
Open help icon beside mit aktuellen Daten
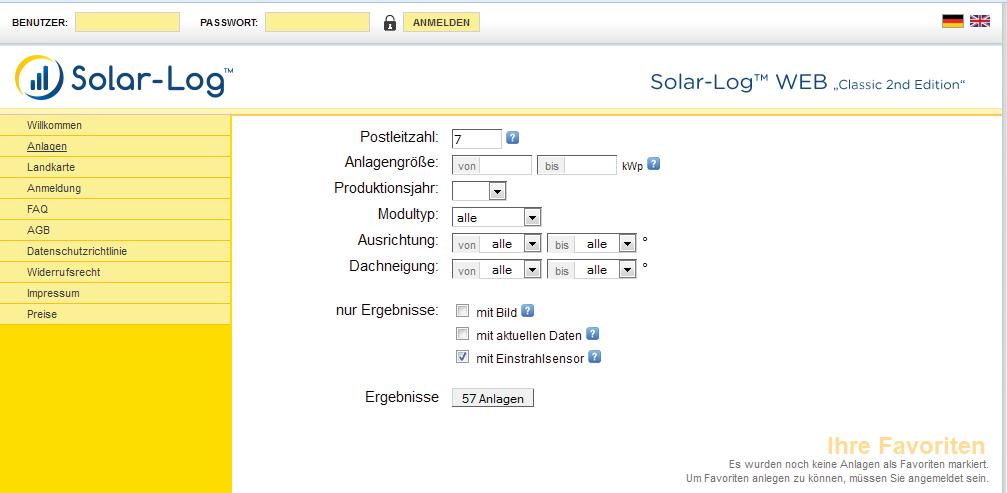tap(593, 334)
